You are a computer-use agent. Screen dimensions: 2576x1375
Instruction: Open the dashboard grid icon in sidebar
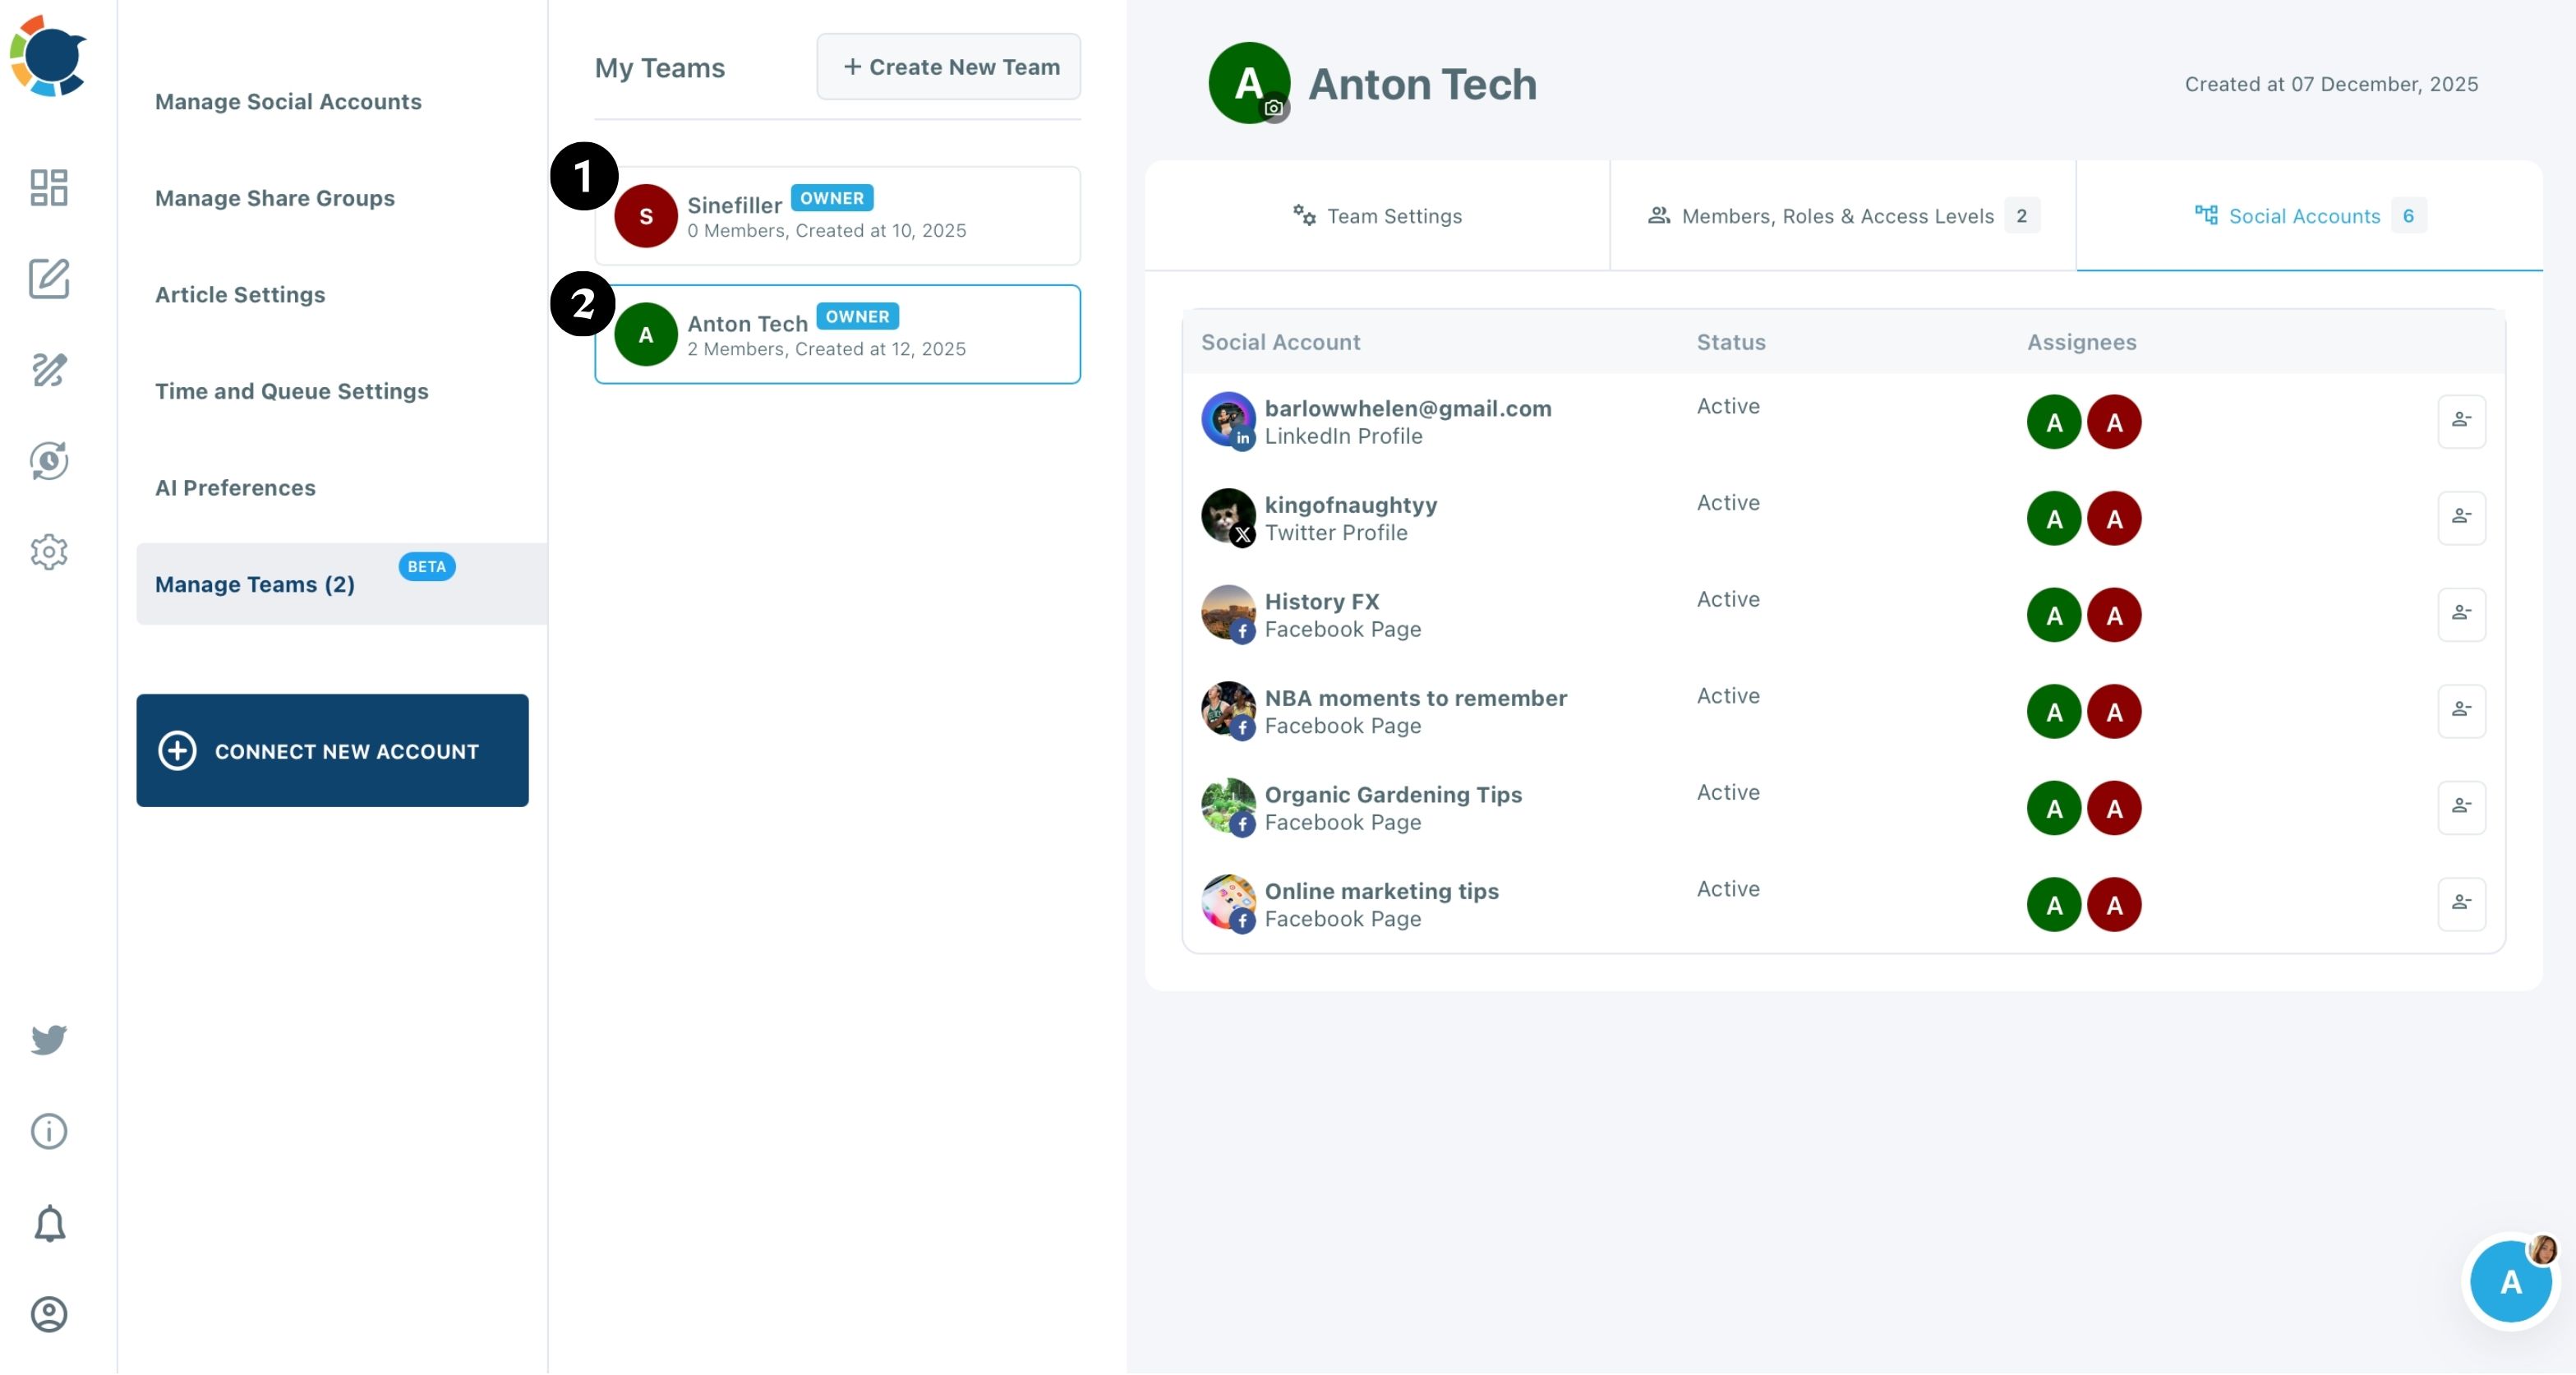pyautogui.click(x=48, y=187)
